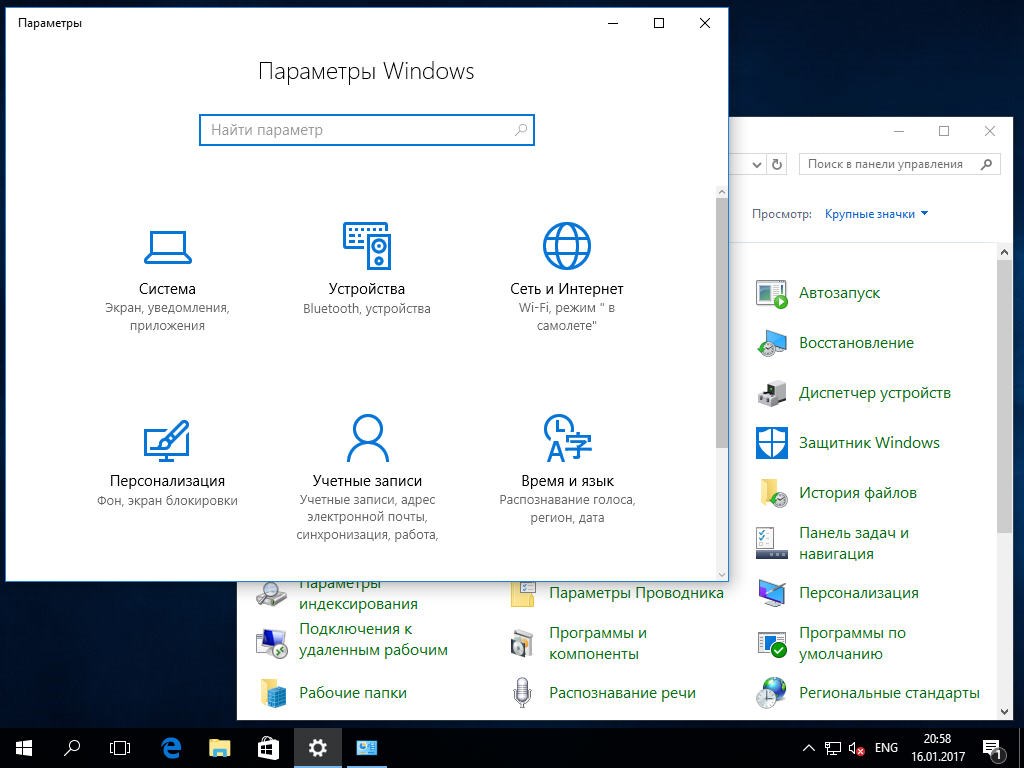This screenshot has width=1024, height=768.
Task: Switch to Settings gear on the taskbar
Action: click(317, 748)
